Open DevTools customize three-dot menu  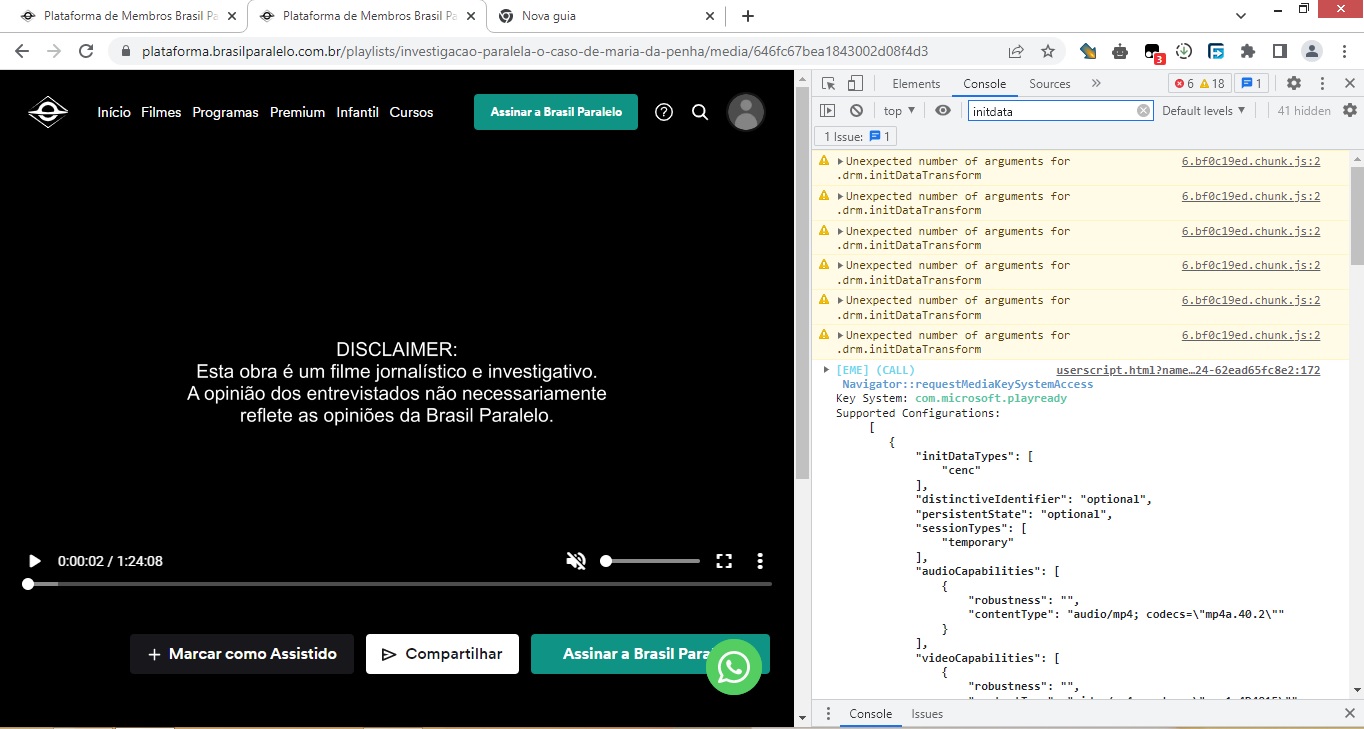pos(1321,84)
